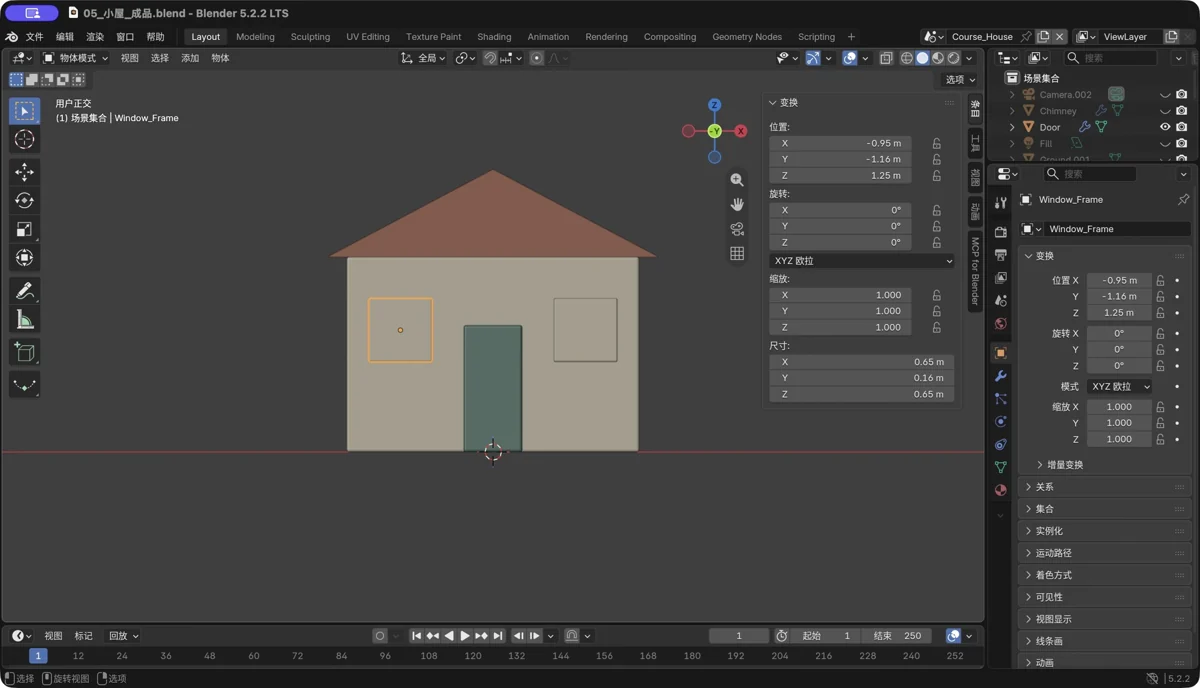Switch perspective/orthographic with the grid icon
The width and height of the screenshot is (1200, 688).
click(737, 254)
